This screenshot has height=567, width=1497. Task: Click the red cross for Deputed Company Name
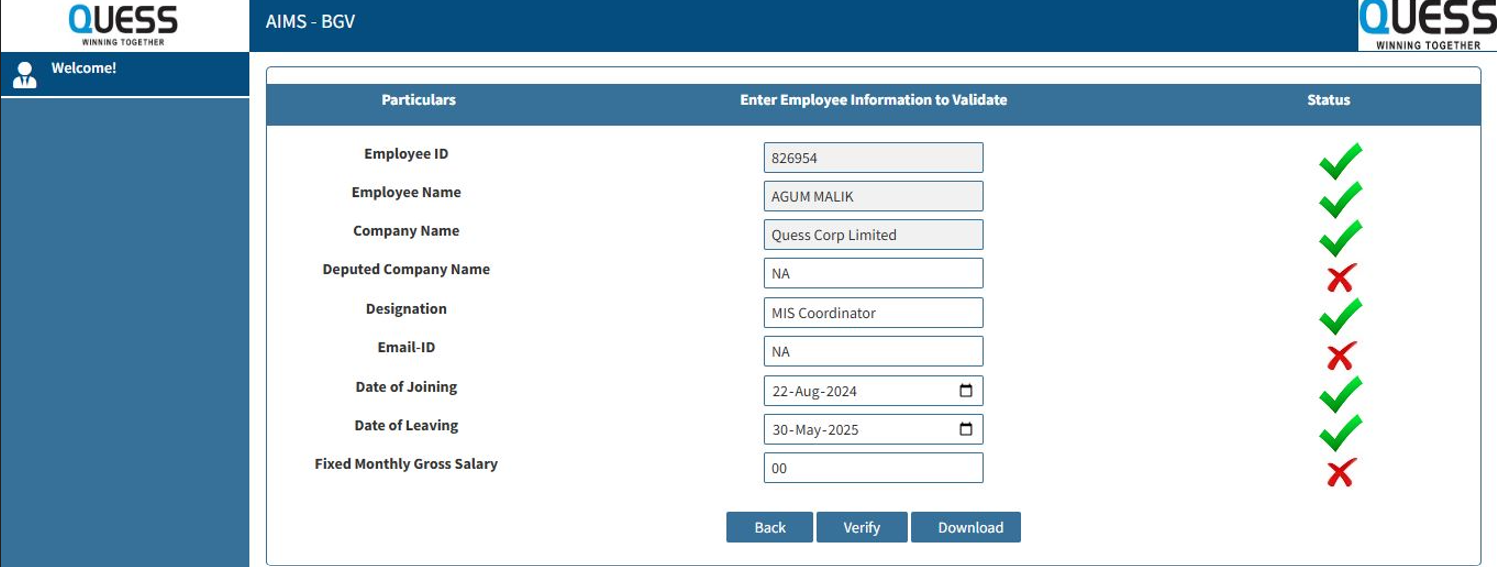click(1340, 278)
